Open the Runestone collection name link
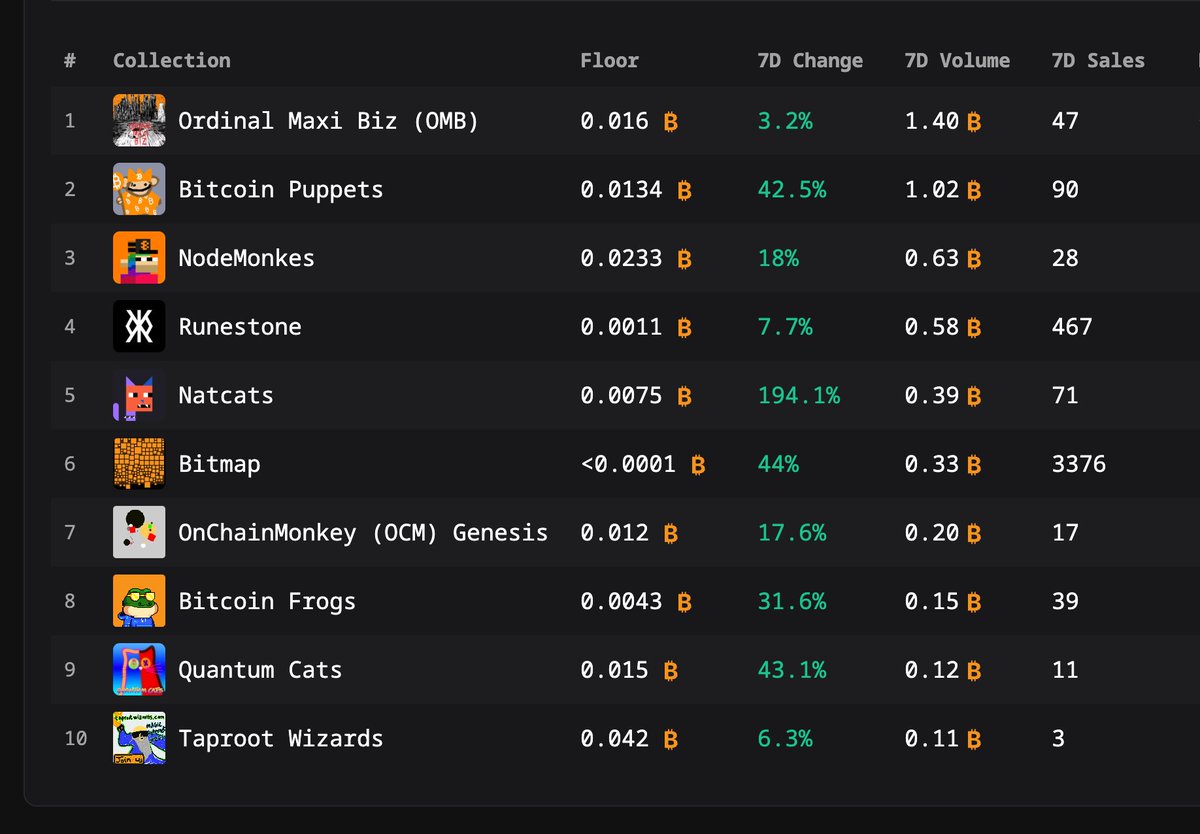This screenshot has height=834, width=1200. pos(240,327)
